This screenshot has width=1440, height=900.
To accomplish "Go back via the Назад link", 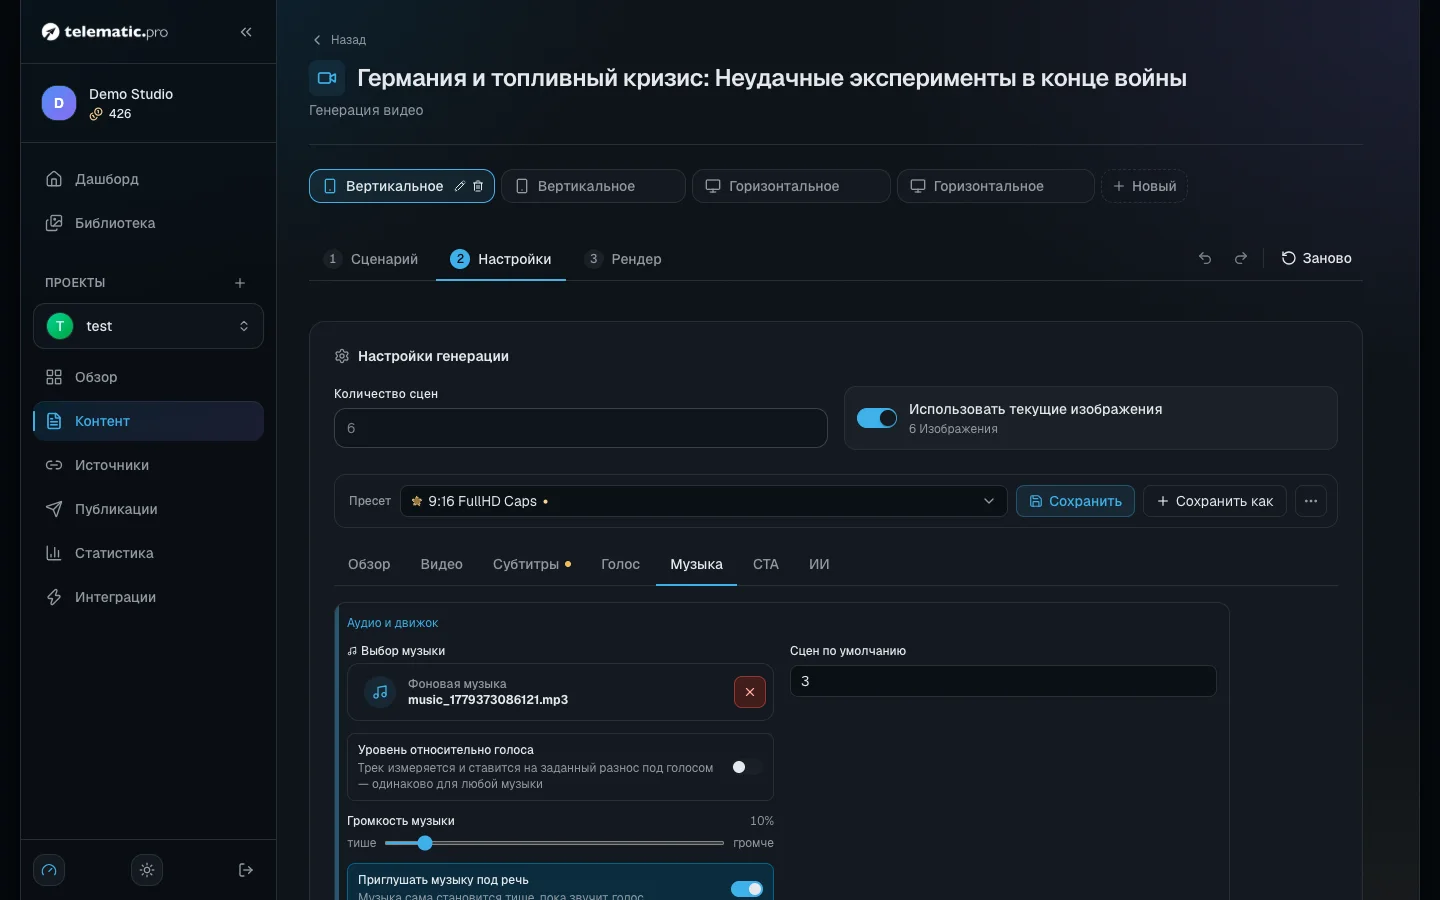I will (340, 40).
